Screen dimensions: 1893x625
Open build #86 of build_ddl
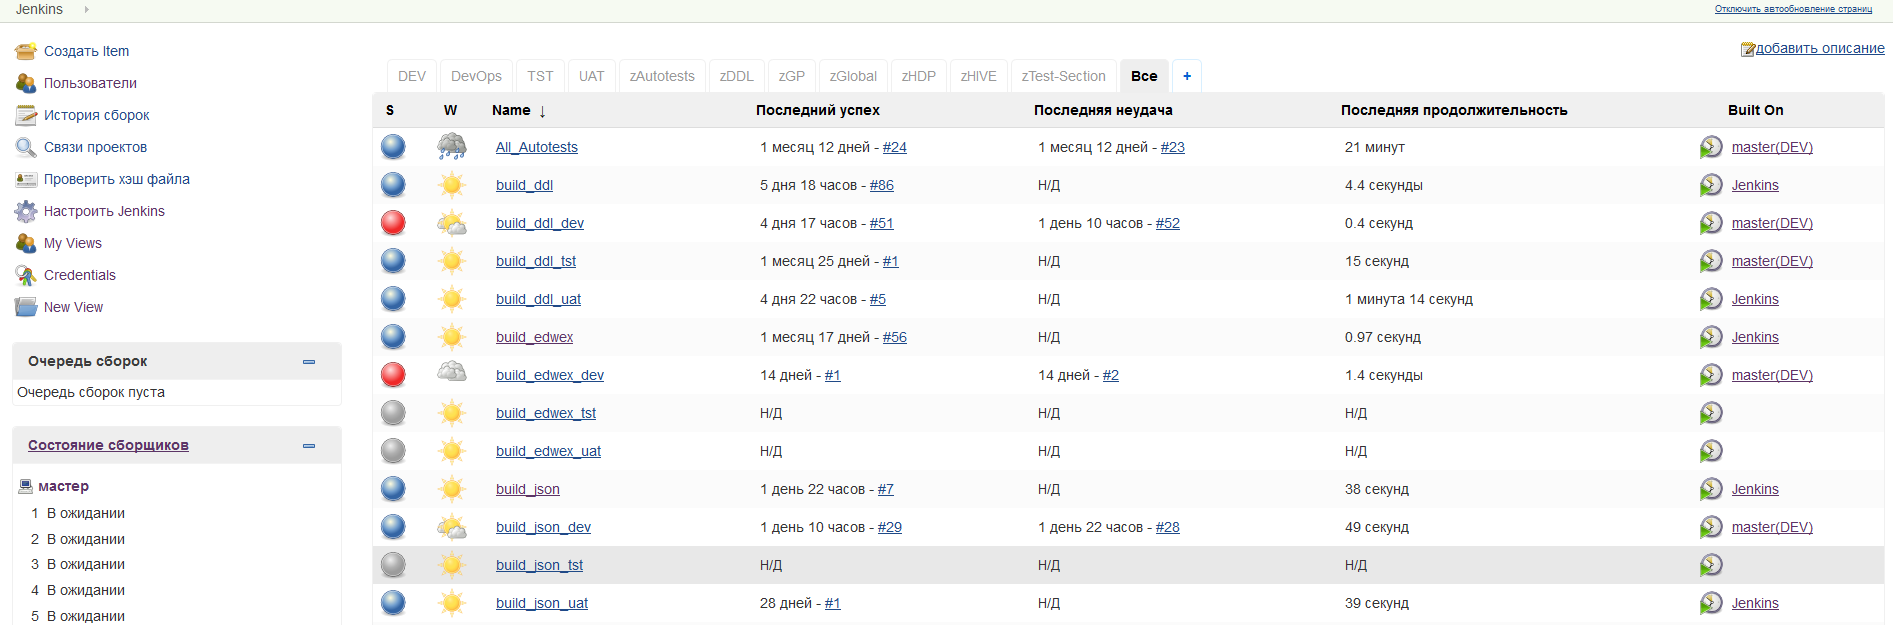pos(881,185)
